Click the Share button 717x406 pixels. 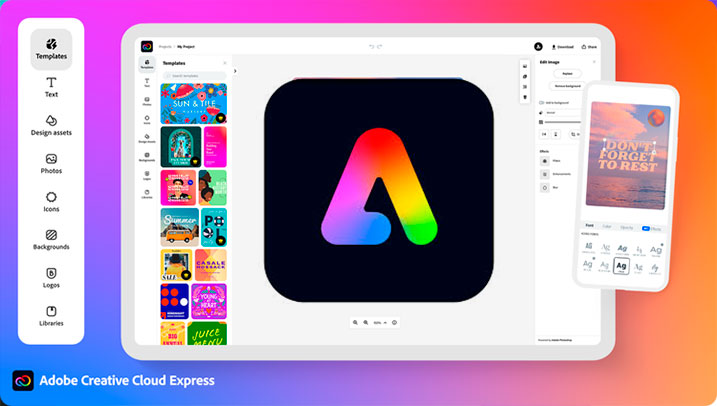589,47
